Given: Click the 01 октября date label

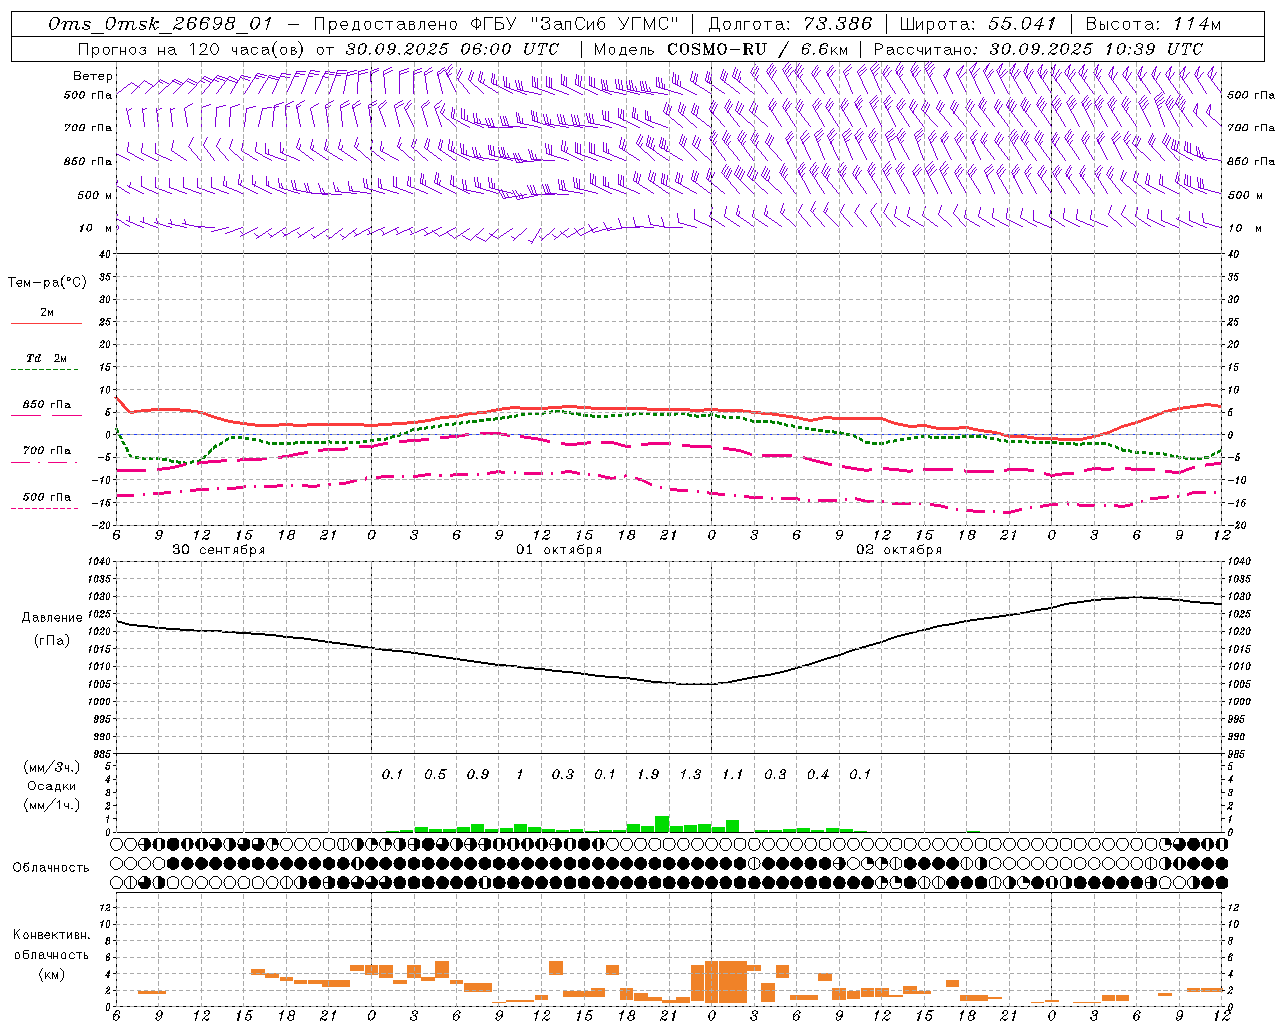Looking at the screenshot, I should click(x=559, y=550).
